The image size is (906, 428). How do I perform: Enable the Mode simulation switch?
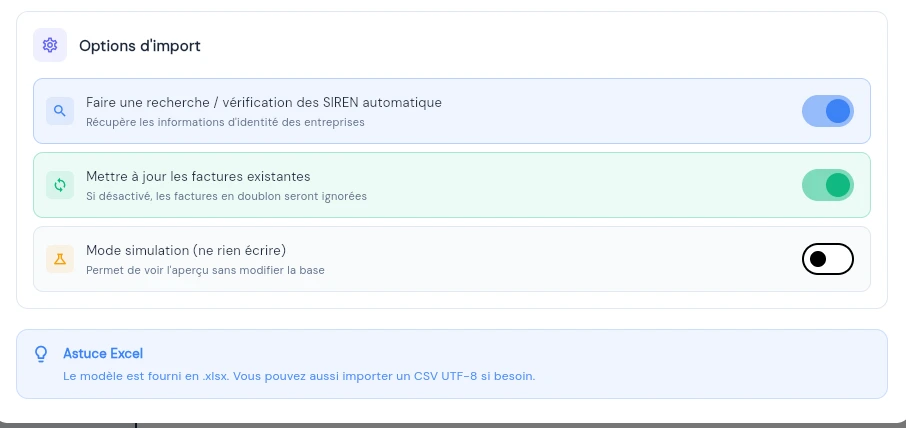827,259
